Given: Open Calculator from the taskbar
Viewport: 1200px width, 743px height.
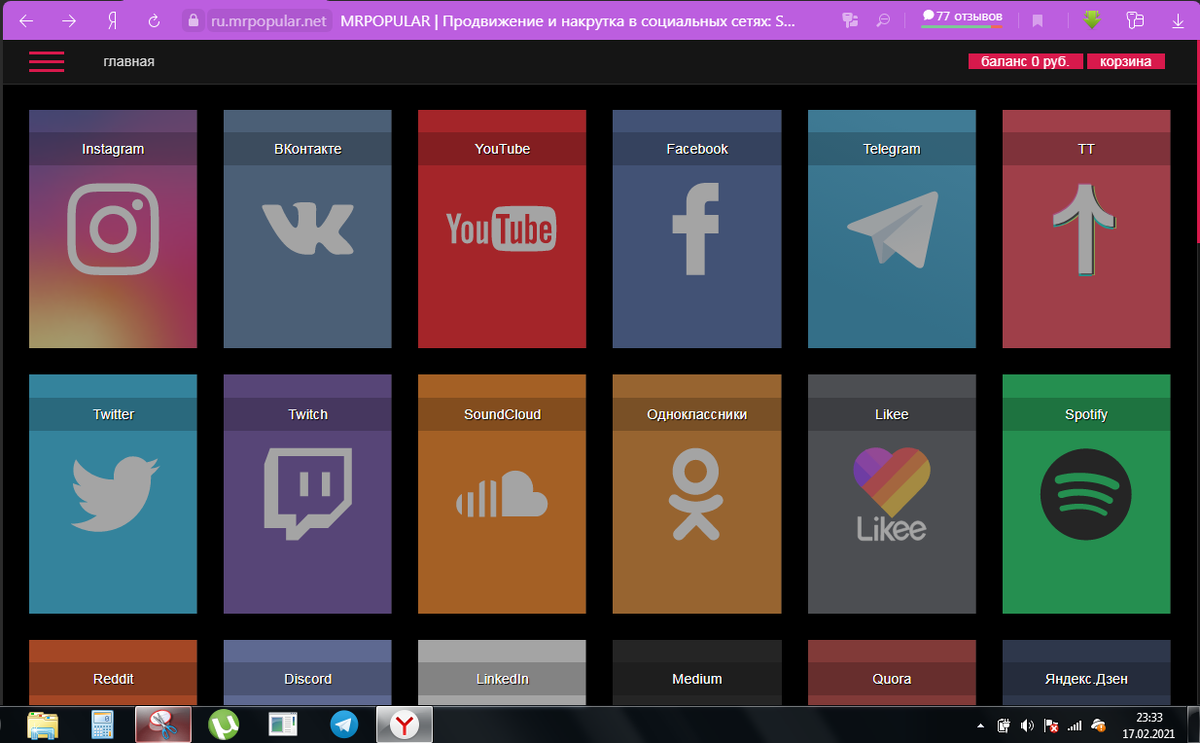Looking at the screenshot, I should [x=101, y=724].
